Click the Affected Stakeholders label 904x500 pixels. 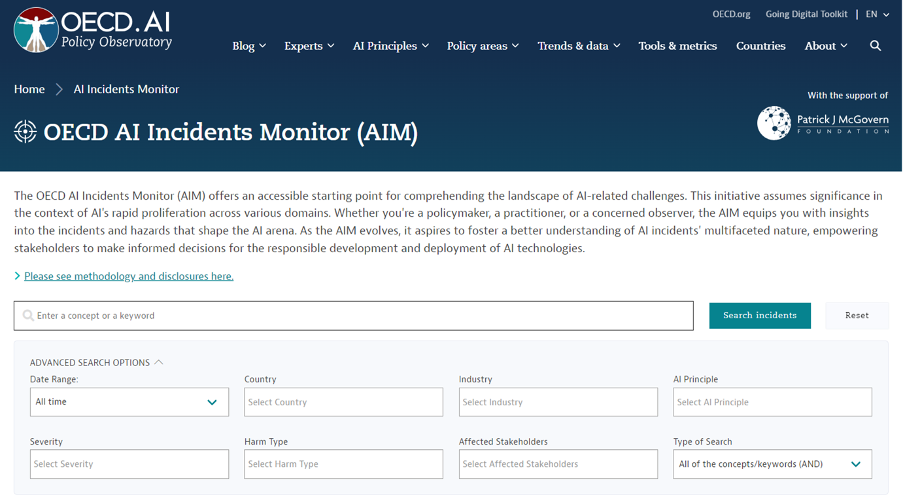coord(503,442)
